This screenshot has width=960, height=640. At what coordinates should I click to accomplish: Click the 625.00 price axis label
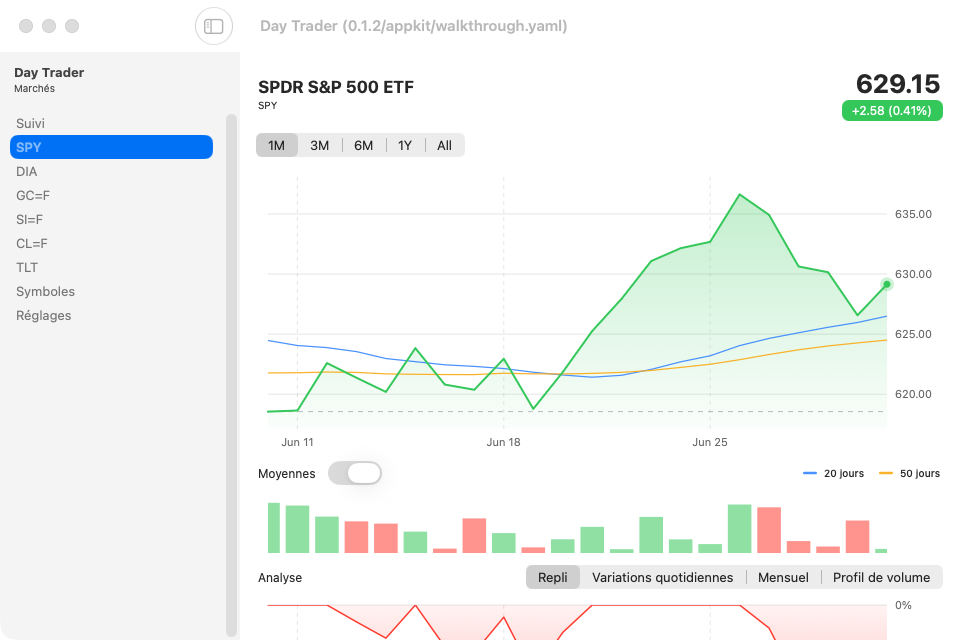point(913,334)
